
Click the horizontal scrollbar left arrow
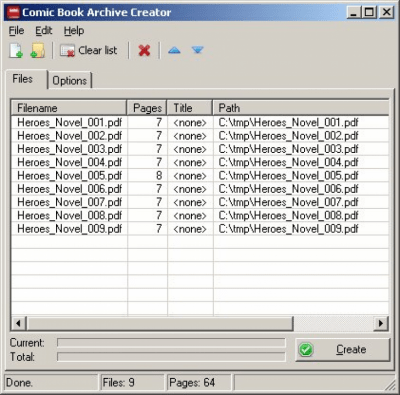click(x=19, y=323)
